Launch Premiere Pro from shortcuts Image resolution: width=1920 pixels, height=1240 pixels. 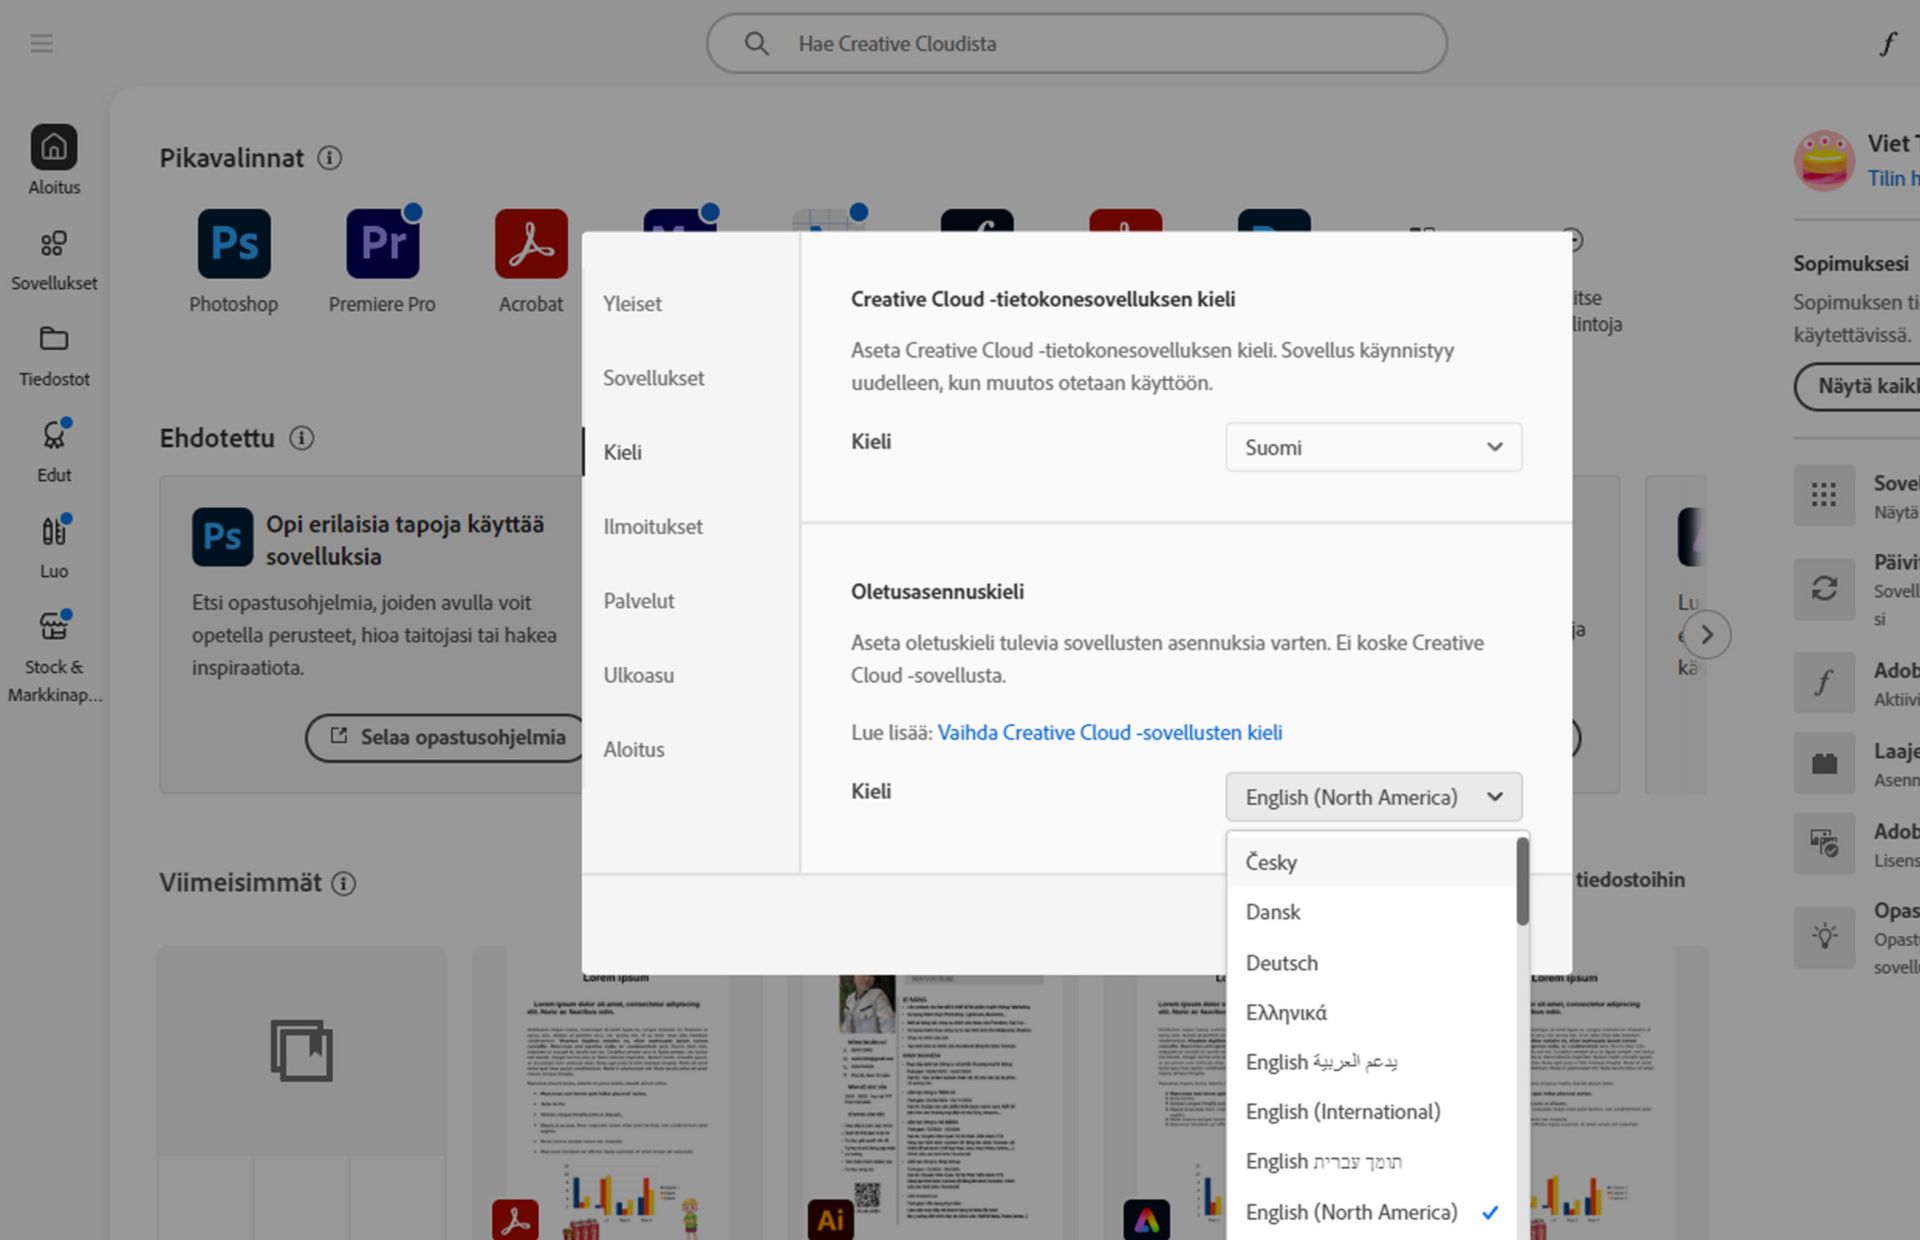(382, 244)
